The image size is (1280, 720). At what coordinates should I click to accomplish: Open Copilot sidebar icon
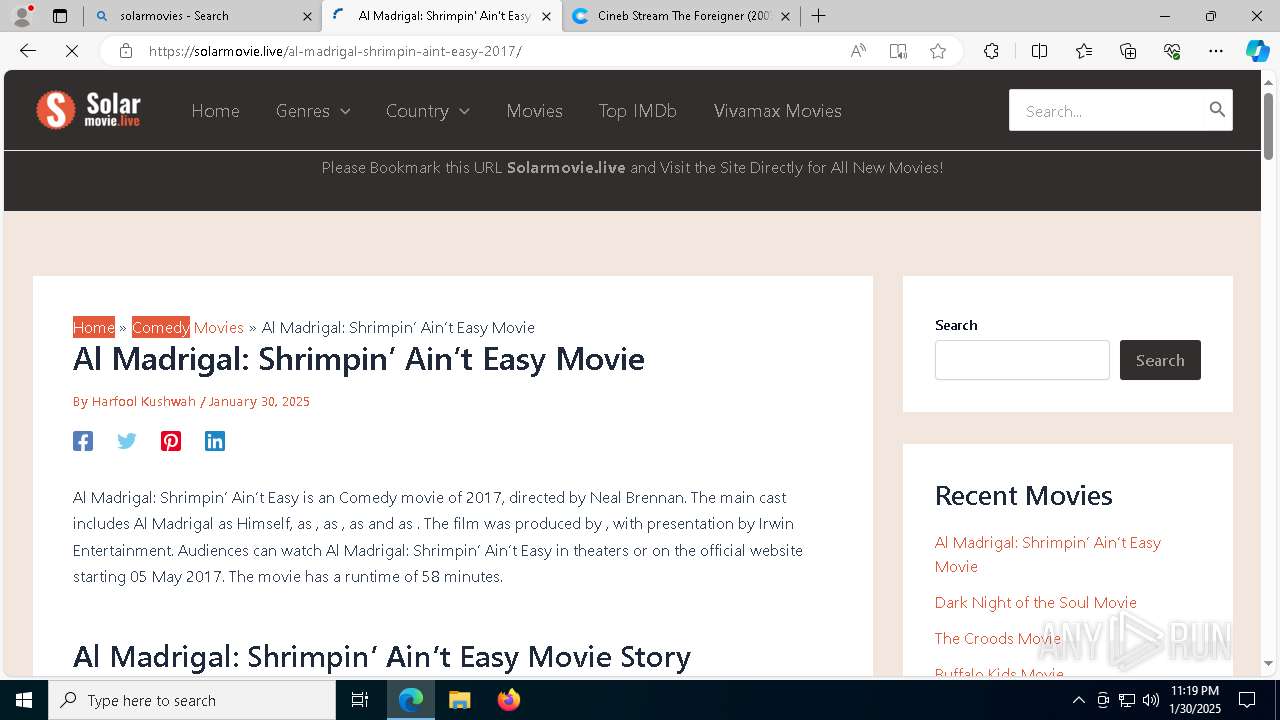coord(1257,51)
